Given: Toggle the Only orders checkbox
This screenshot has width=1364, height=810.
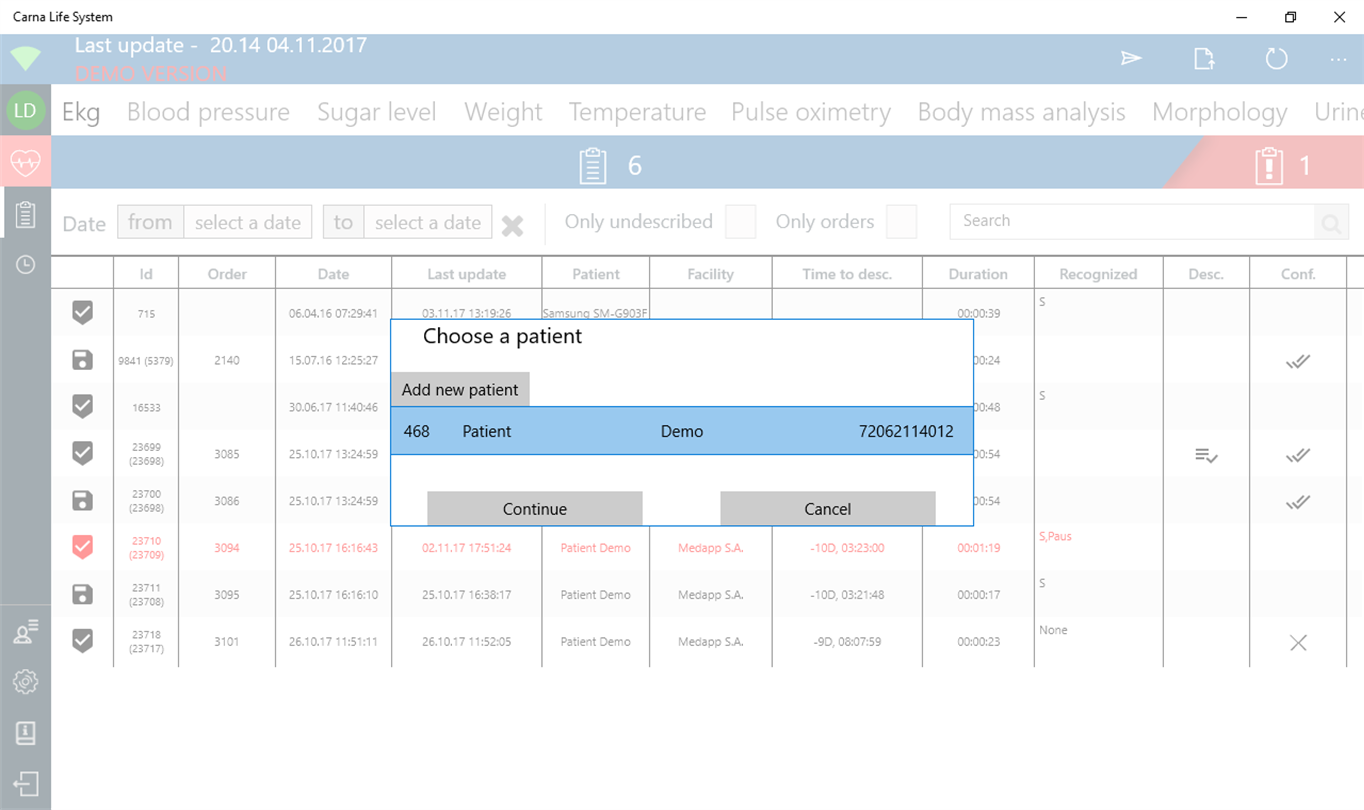Looking at the screenshot, I should click(901, 222).
